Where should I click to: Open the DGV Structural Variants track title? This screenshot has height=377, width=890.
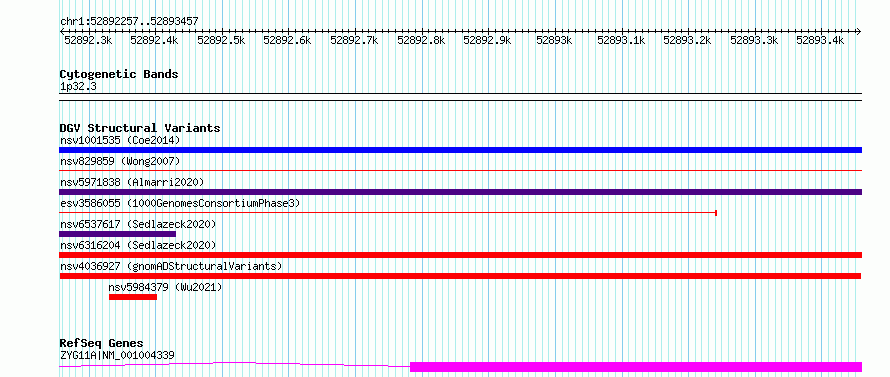coord(140,128)
